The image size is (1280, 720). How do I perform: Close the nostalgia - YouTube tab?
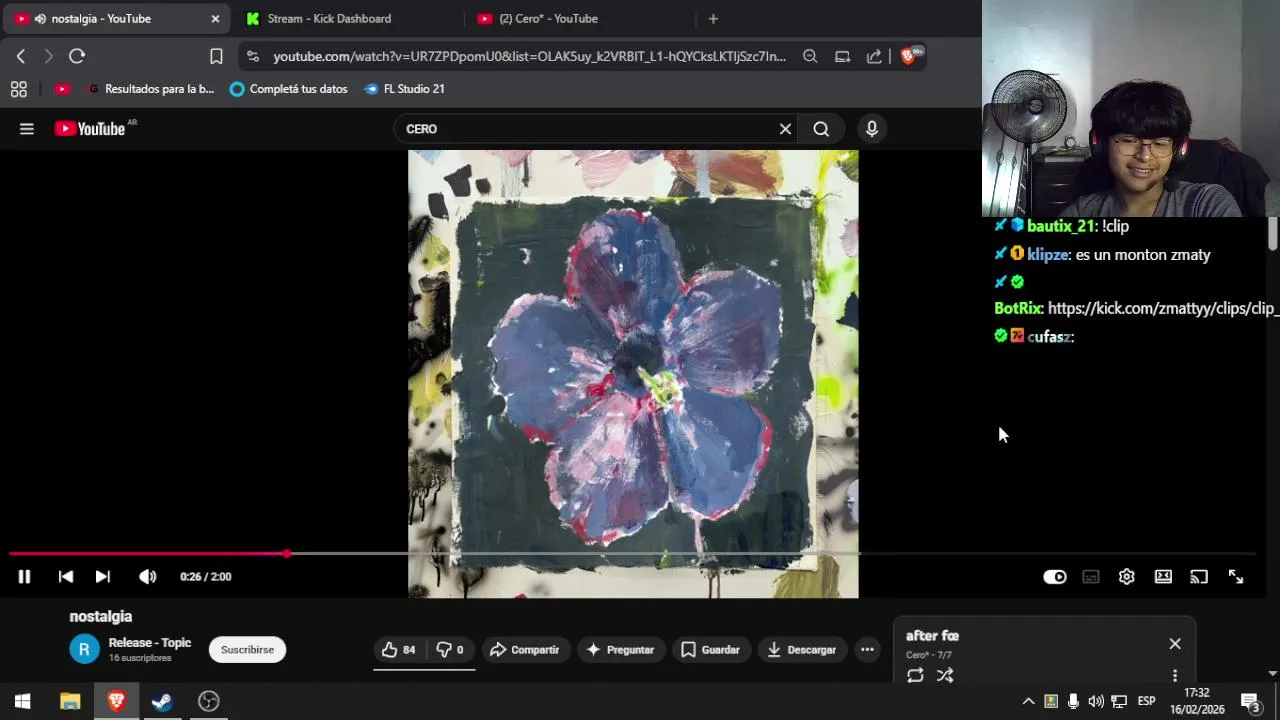tap(214, 19)
